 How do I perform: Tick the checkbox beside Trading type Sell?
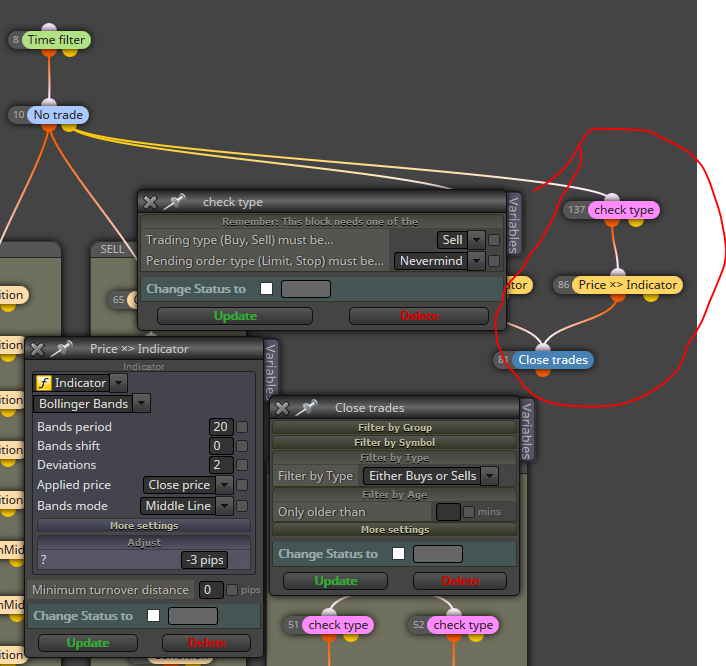(494, 240)
